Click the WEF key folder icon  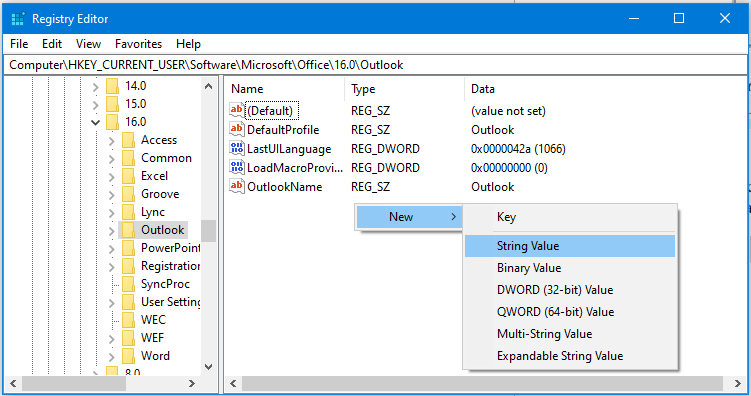tap(128, 338)
